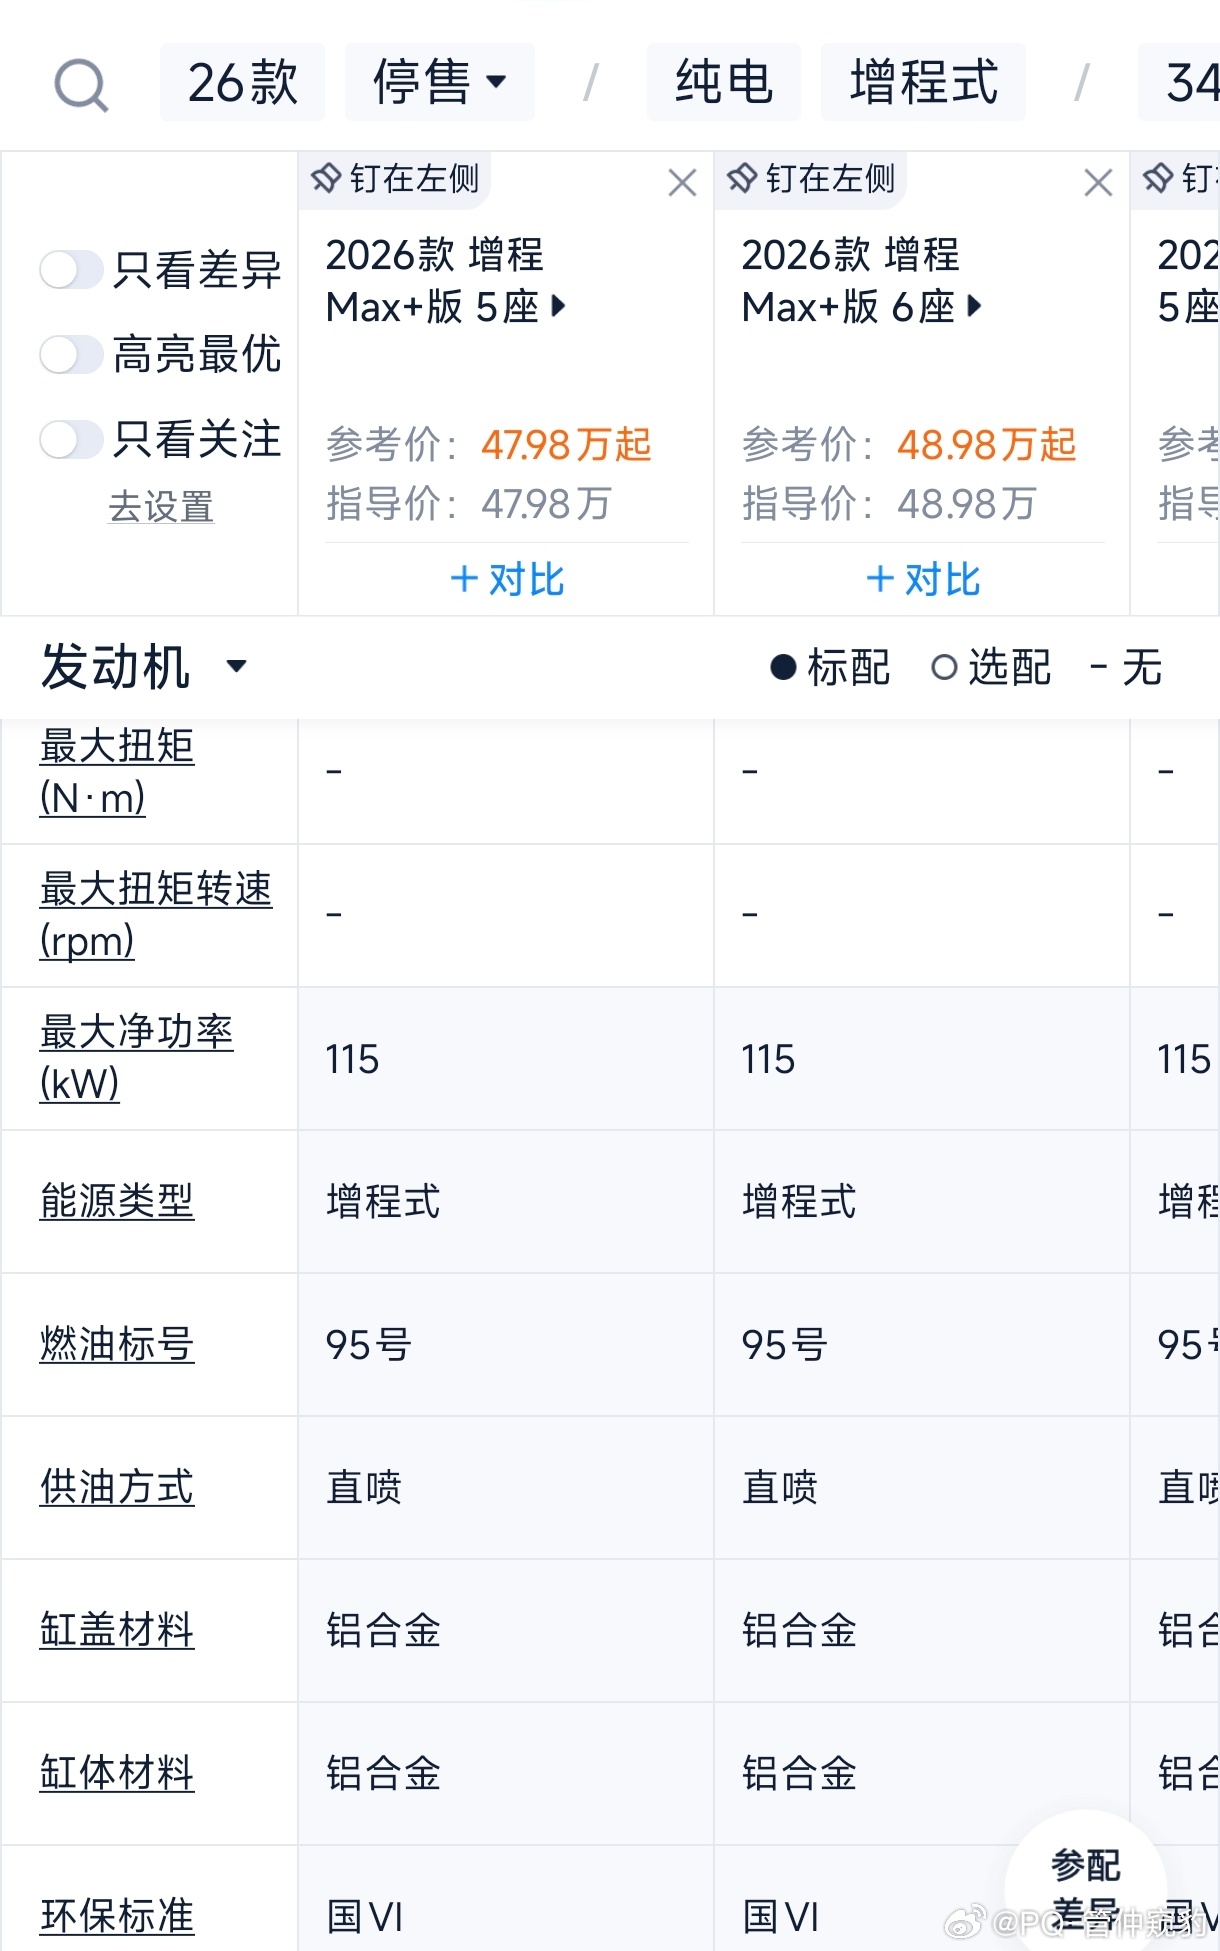Viewport: 1220px width, 1951px height.
Task: Select the 26款 filter tag
Action: pyautogui.click(x=242, y=82)
